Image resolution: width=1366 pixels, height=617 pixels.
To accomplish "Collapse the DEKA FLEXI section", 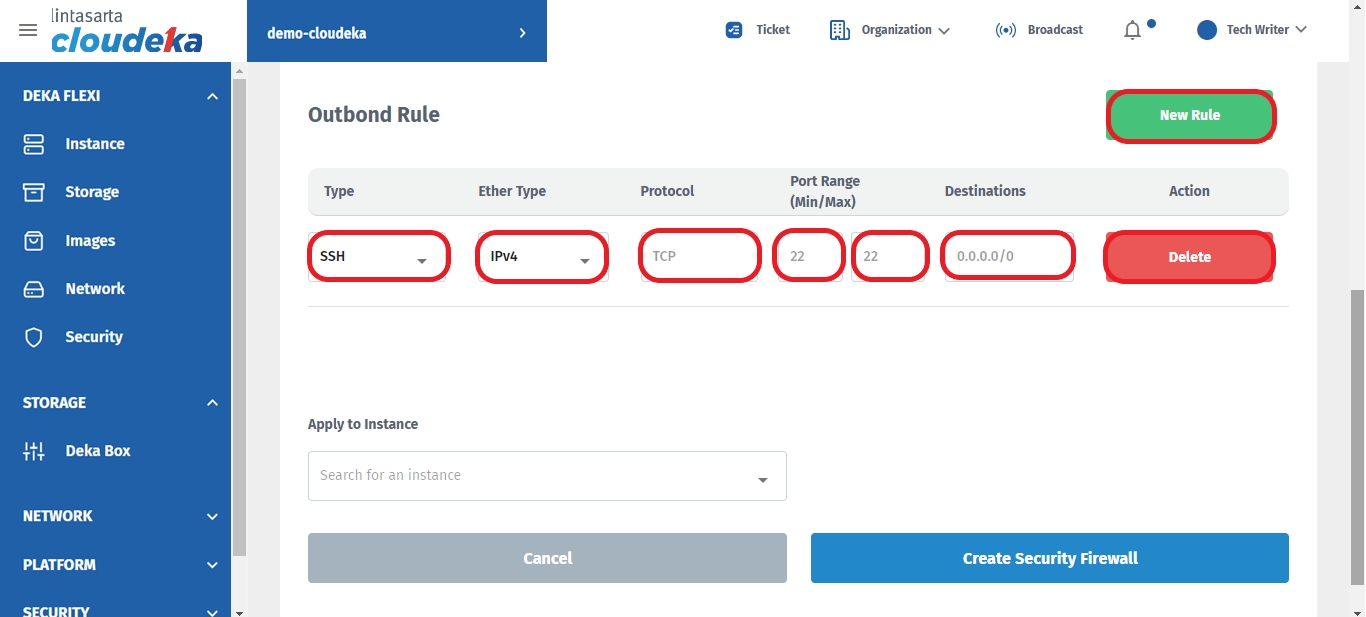I will tap(212, 96).
